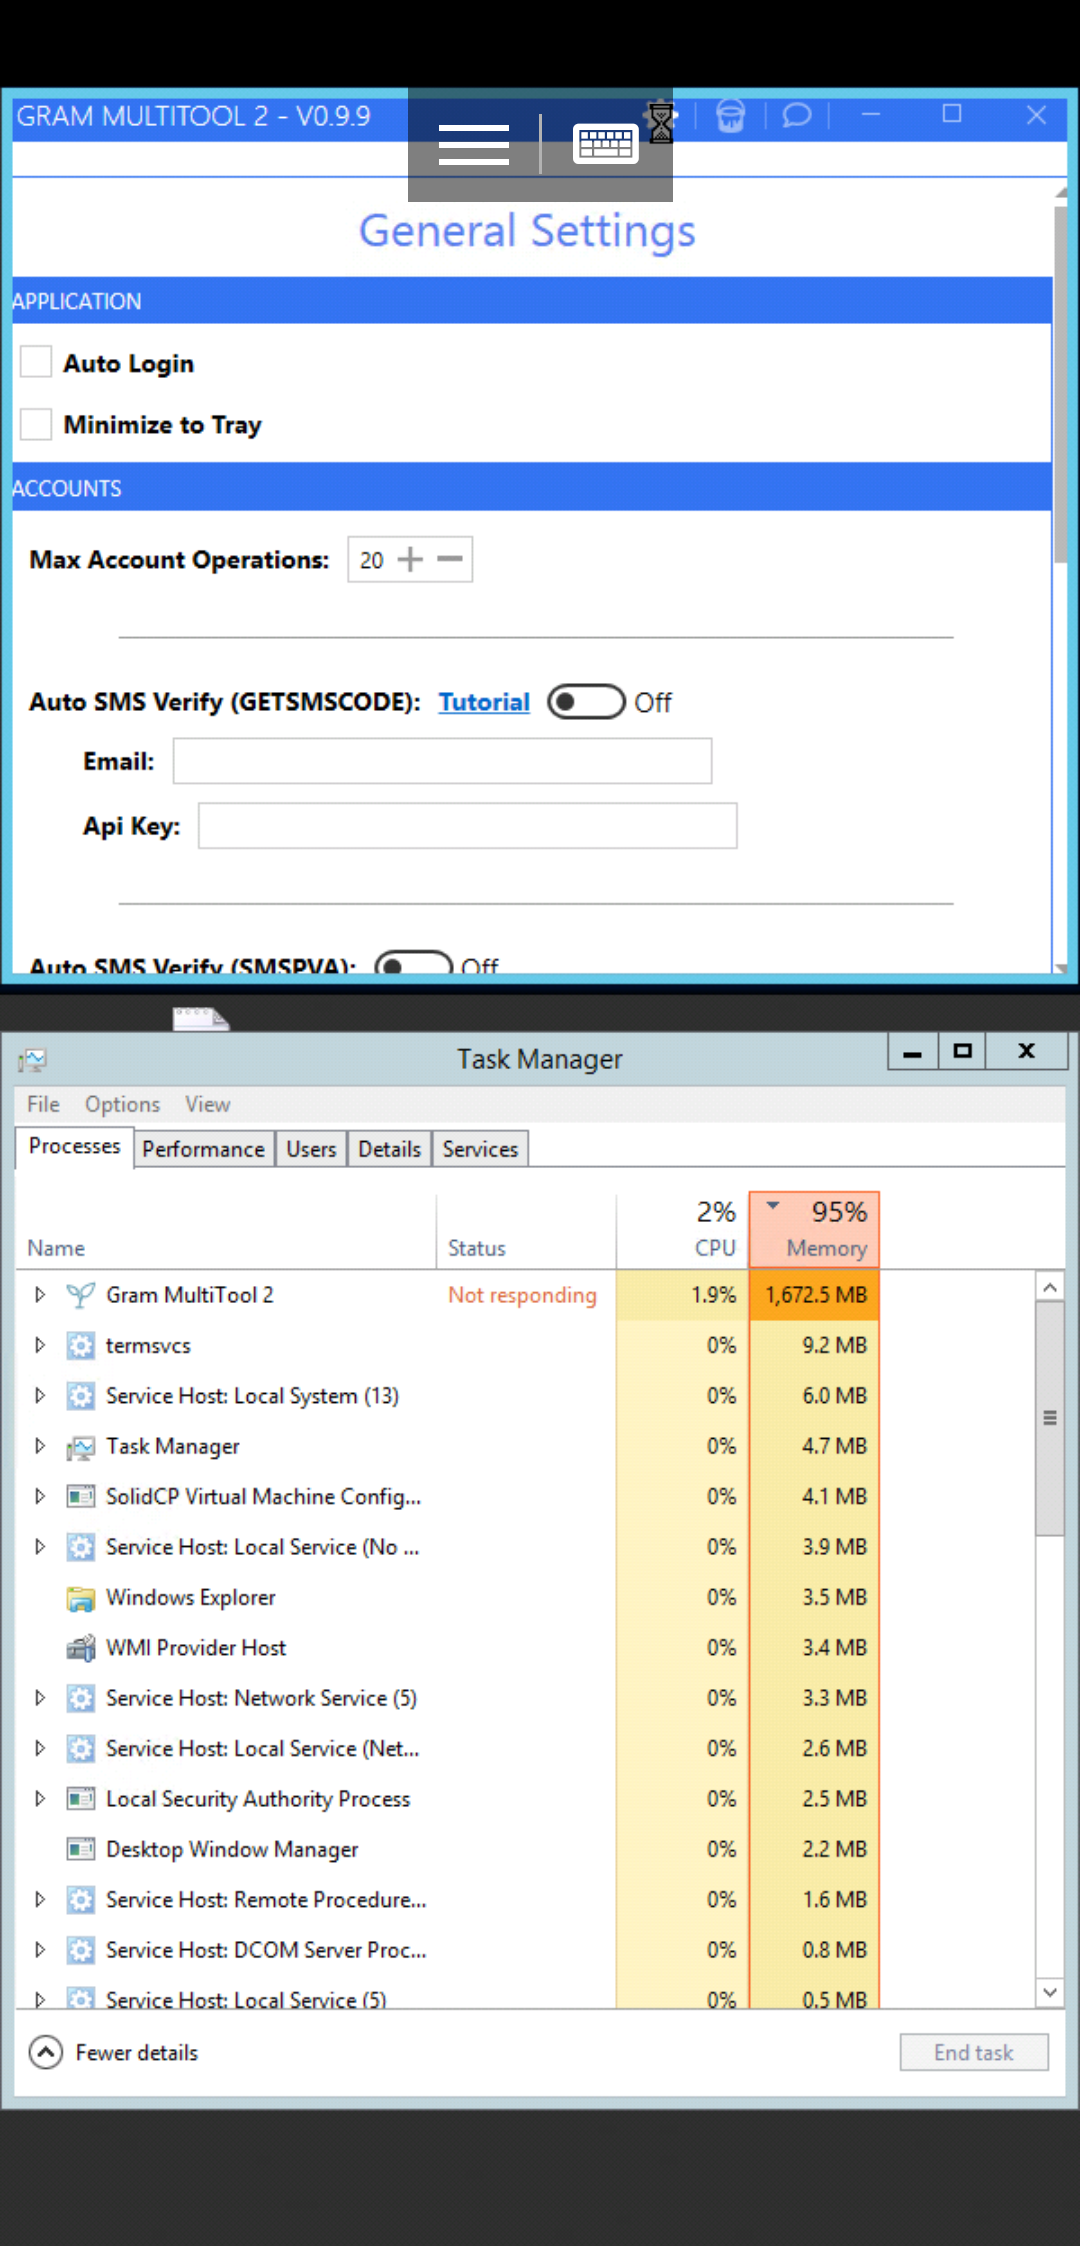Click the Task Manager process list scrollbar thumb
Screen dimensions: 1080x2246
tap(1049, 1418)
